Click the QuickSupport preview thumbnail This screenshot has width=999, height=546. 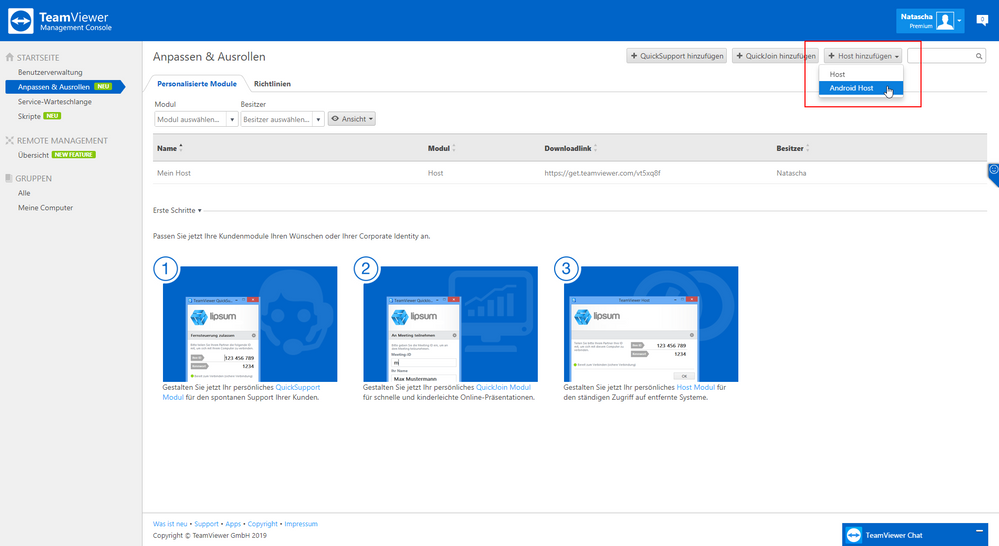point(250,324)
